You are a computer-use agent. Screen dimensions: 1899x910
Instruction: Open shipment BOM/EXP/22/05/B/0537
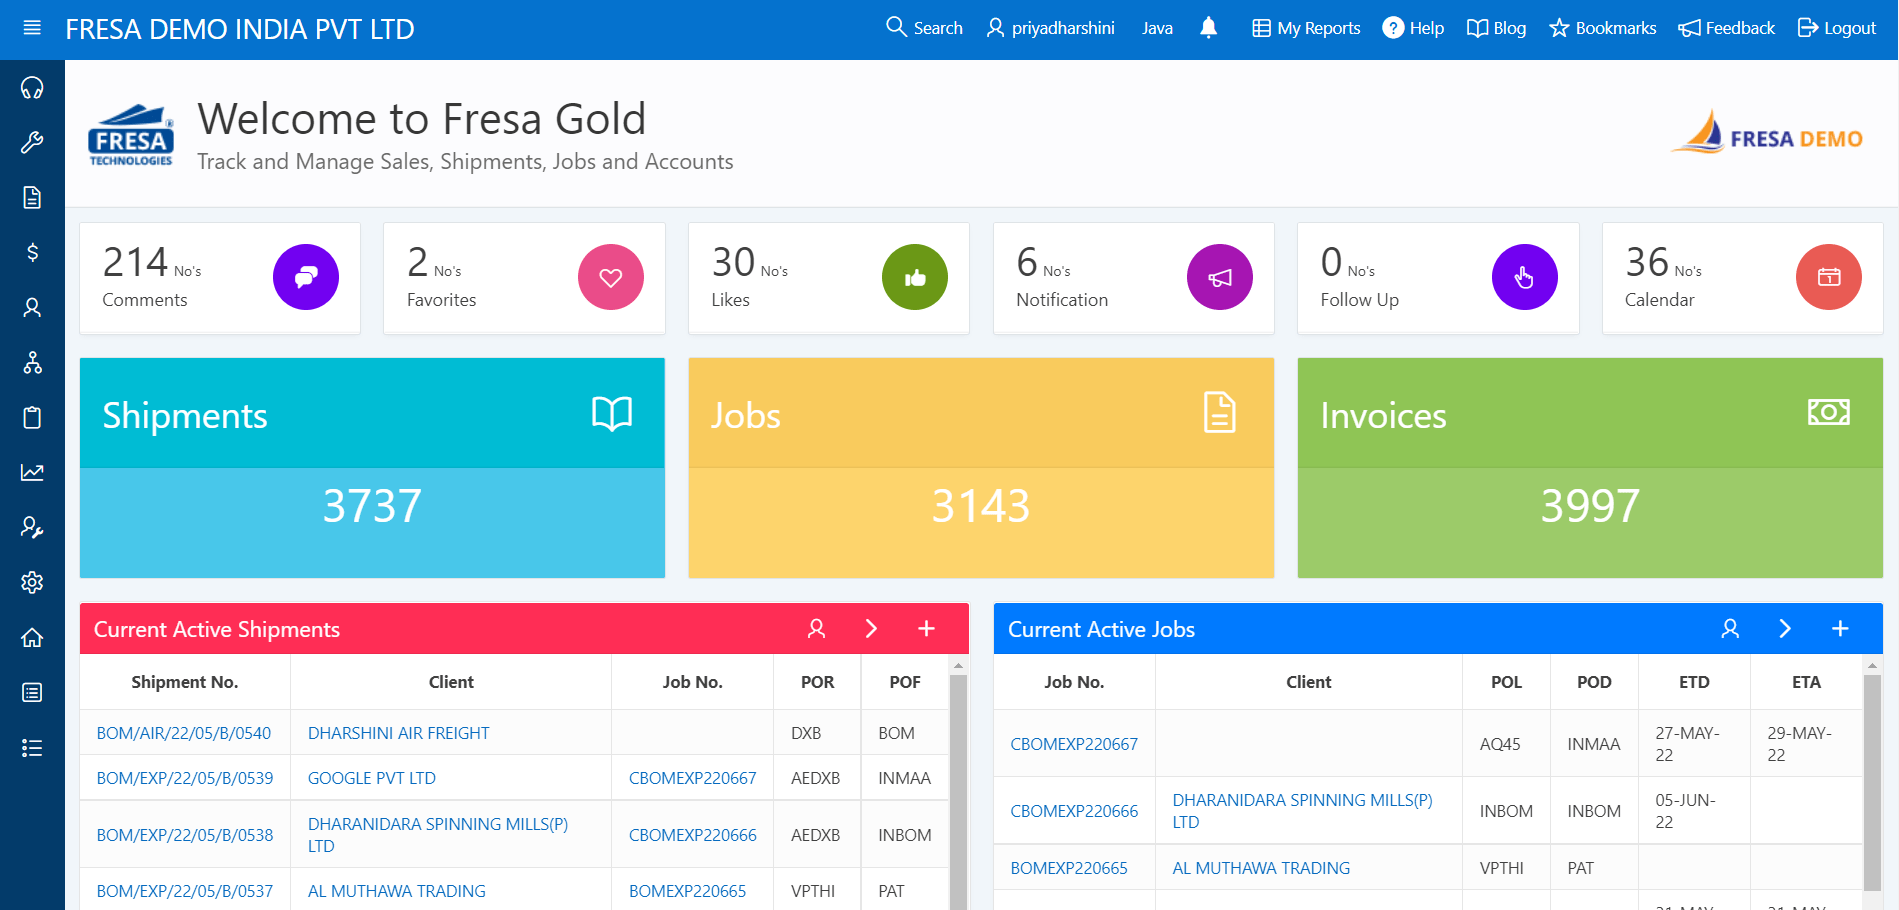point(185,891)
